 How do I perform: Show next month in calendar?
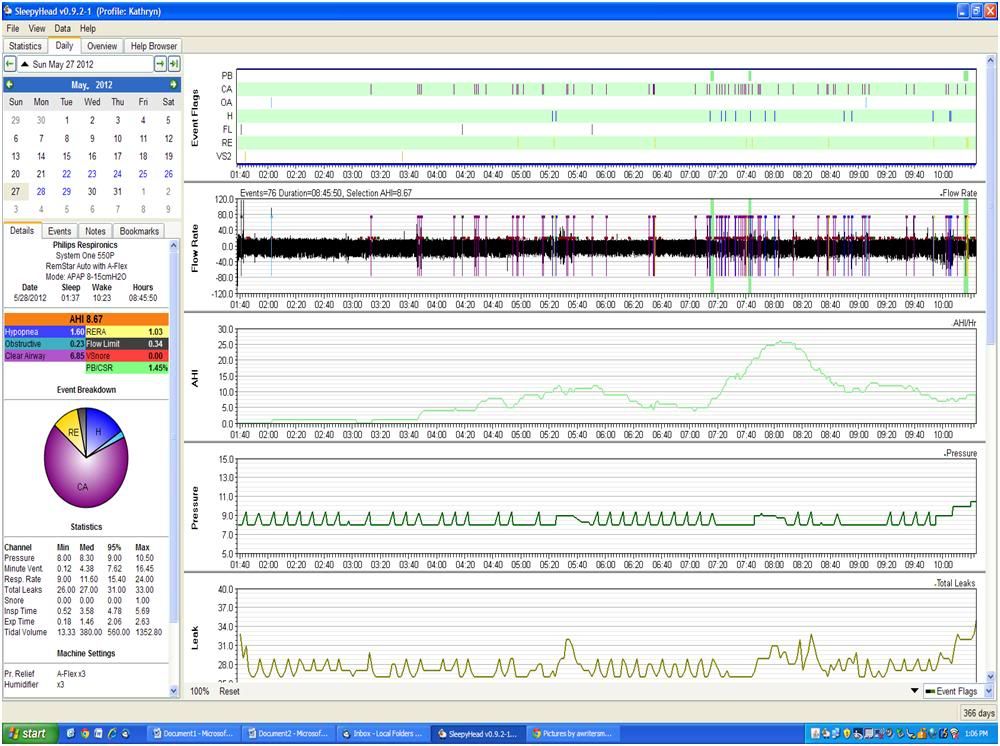tap(174, 85)
